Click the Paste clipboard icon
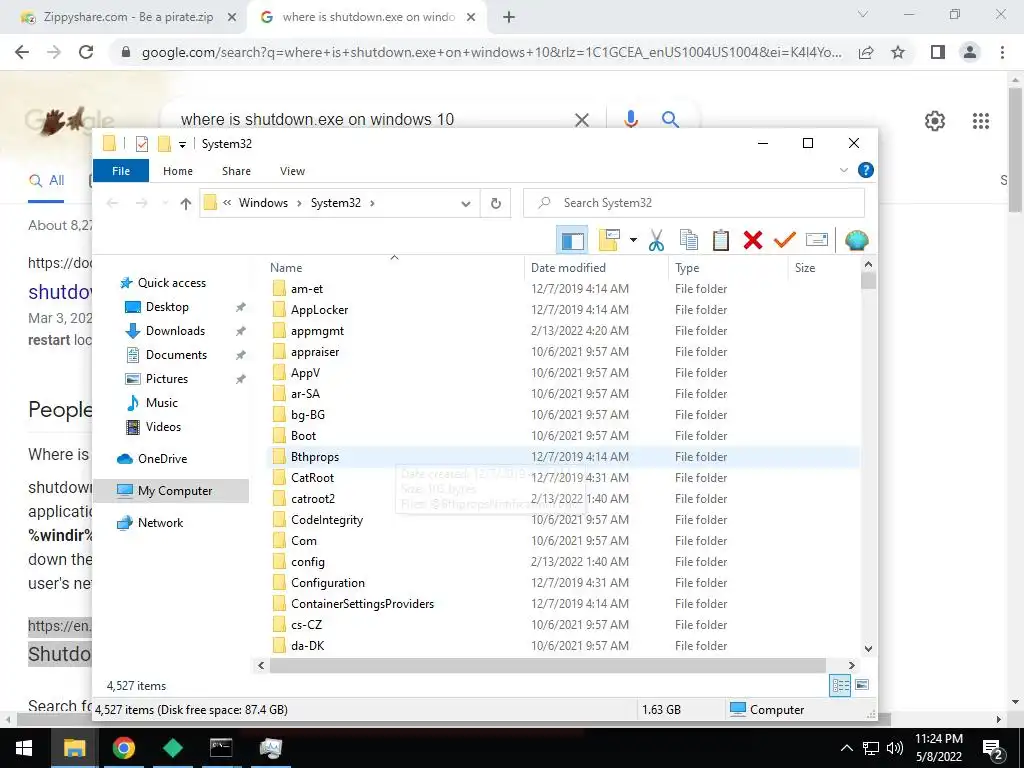1024x768 pixels. [720, 240]
